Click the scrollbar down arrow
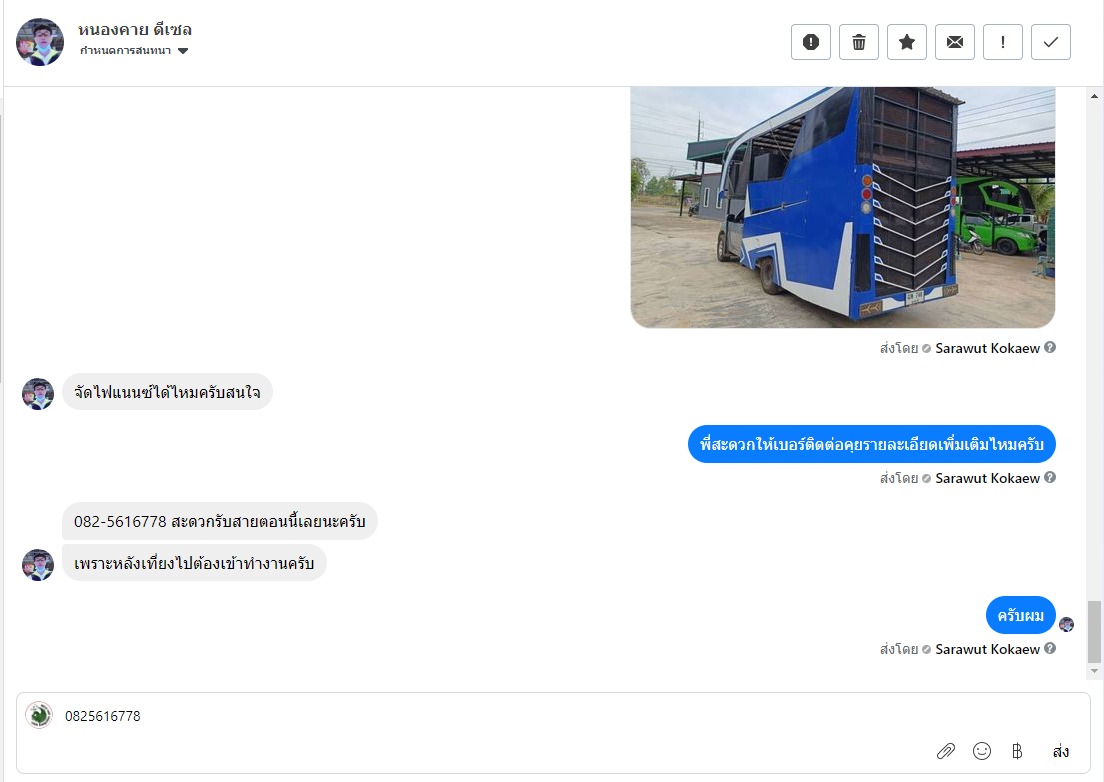The width and height of the screenshot is (1104, 782). click(1094, 671)
